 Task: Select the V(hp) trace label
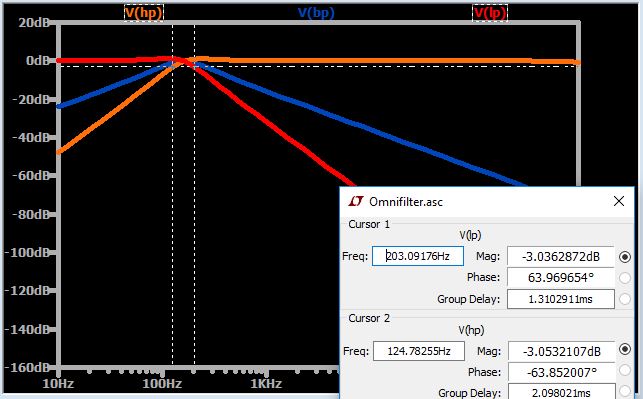click(x=144, y=13)
